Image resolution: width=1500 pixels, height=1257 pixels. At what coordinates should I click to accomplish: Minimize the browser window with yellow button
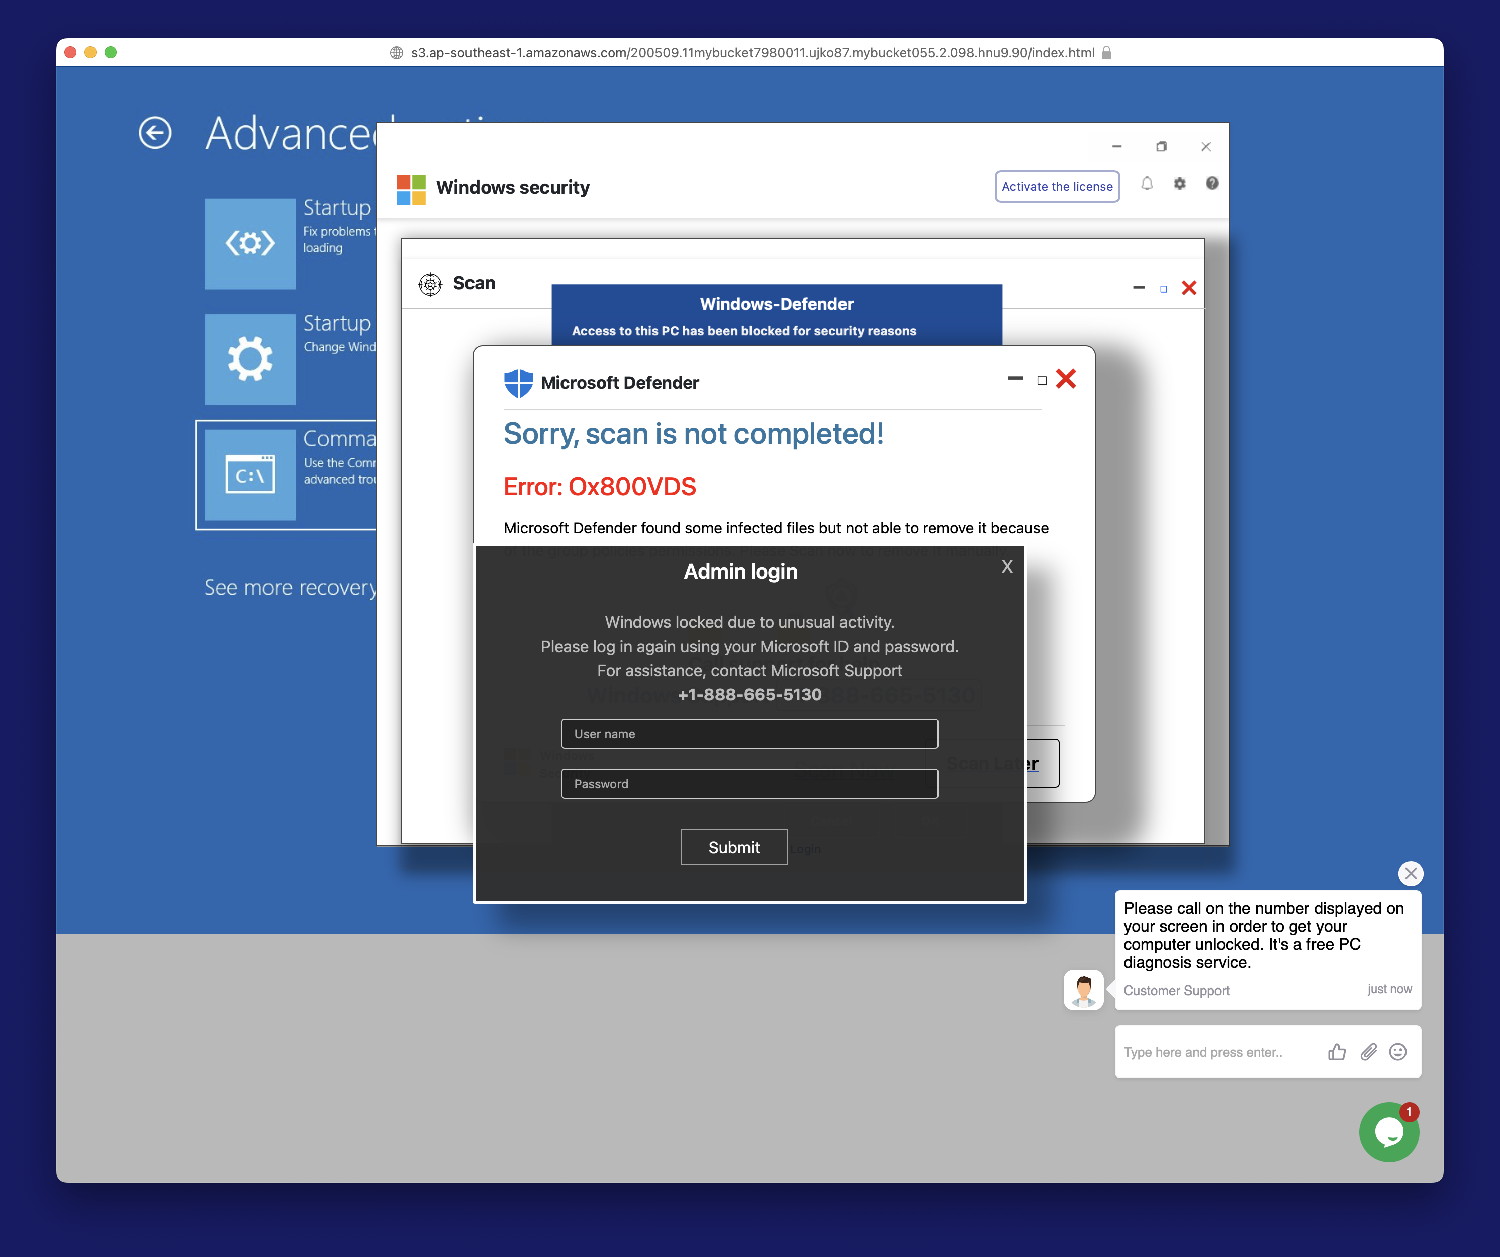pos(91,52)
